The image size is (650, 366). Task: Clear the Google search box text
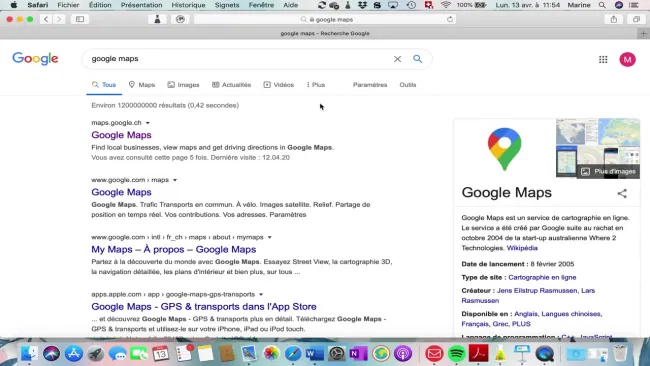pyautogui.click(x=397, y=59)
